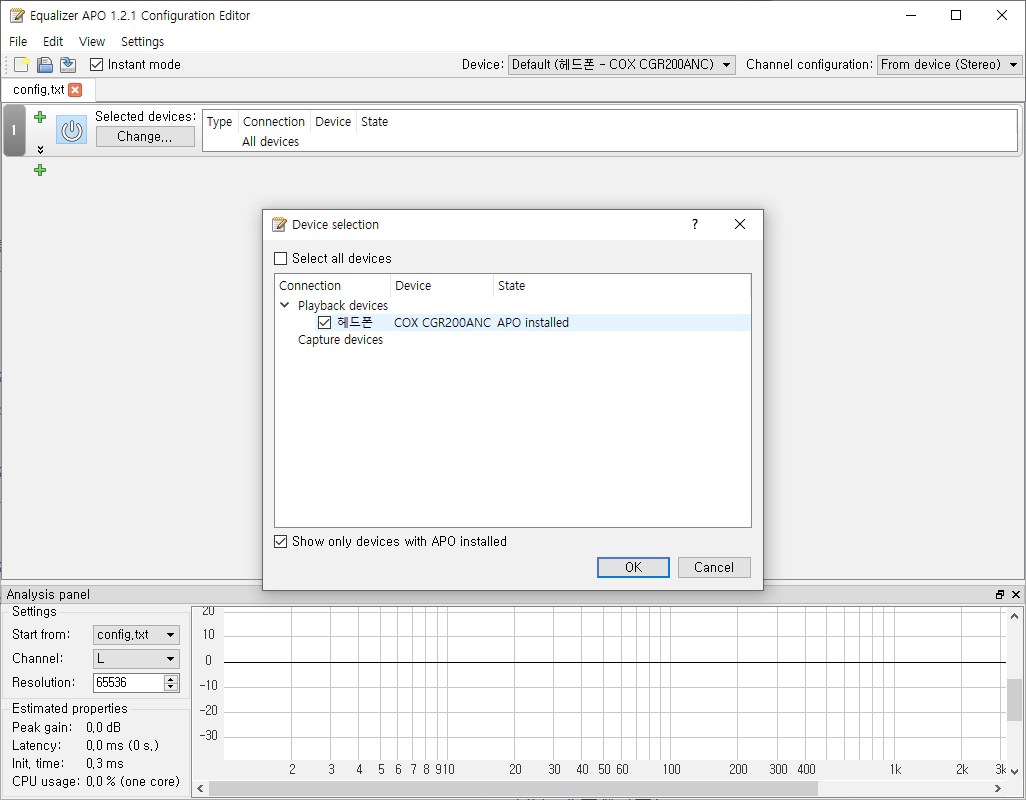Screen dimensions: 1026x800
Task: Click the "All devices" entry in selected devices
Action: (270, 141)
